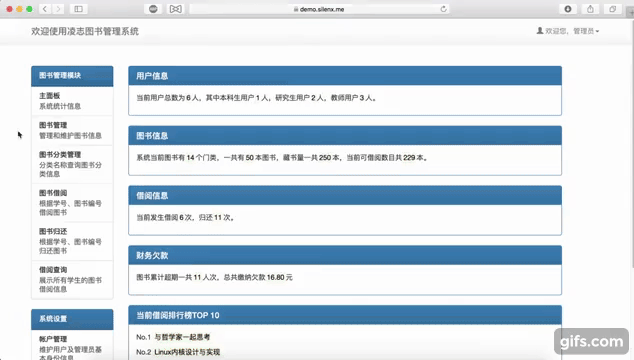Open the 管理员 dropdown menu

pos(586,31)
